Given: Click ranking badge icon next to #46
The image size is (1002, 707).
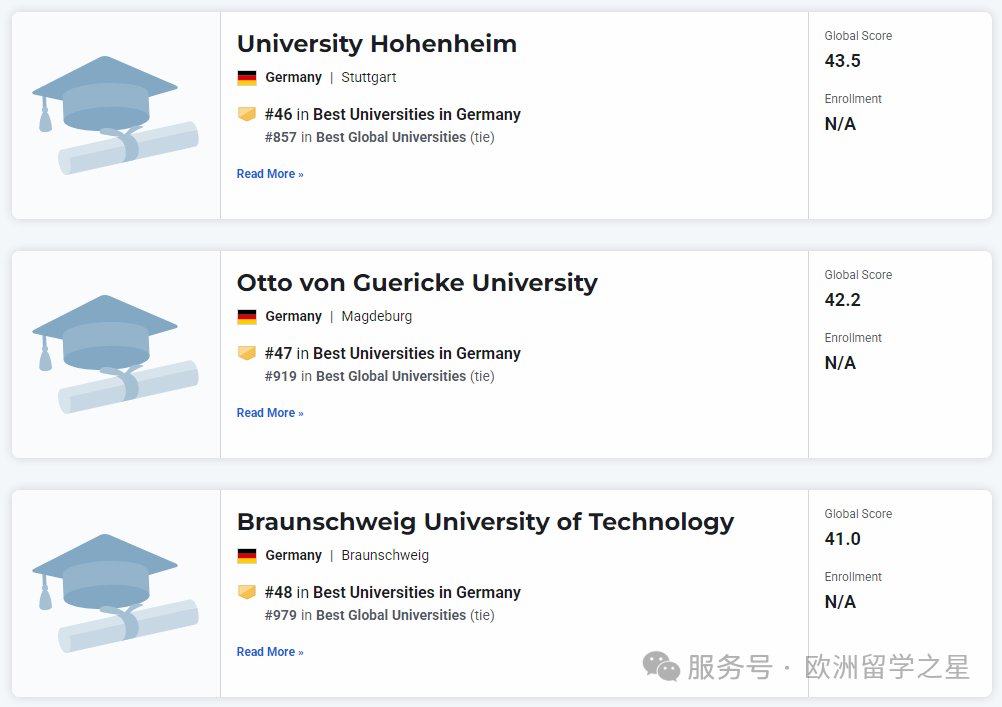Looking at the screenshot, I should click(x=247, y=115).
